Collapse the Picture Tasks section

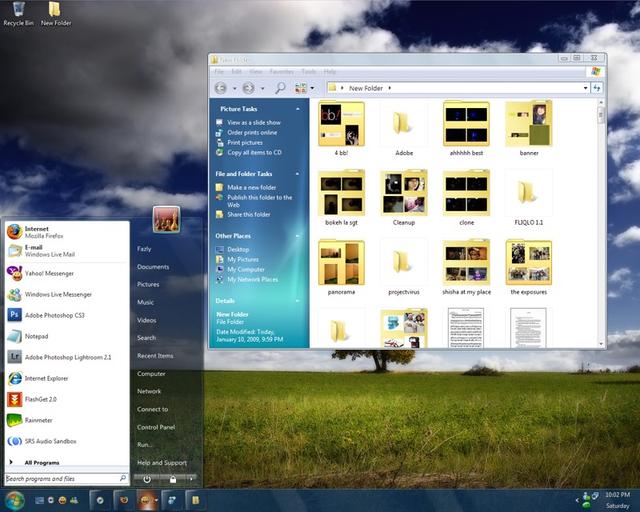297,109
